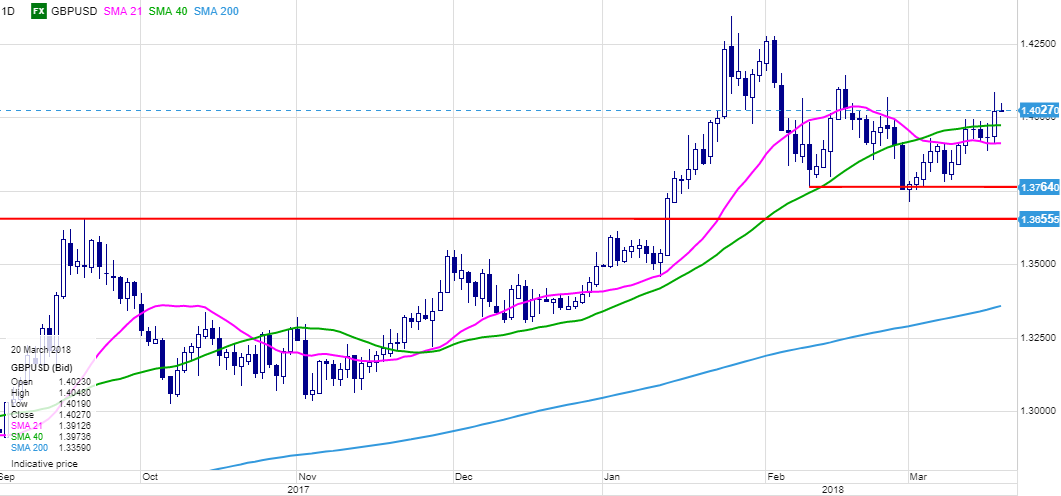This screenshot has width=1061, height=496.
Task: Click the Jan label on time axis
Action: pos(612,477)
